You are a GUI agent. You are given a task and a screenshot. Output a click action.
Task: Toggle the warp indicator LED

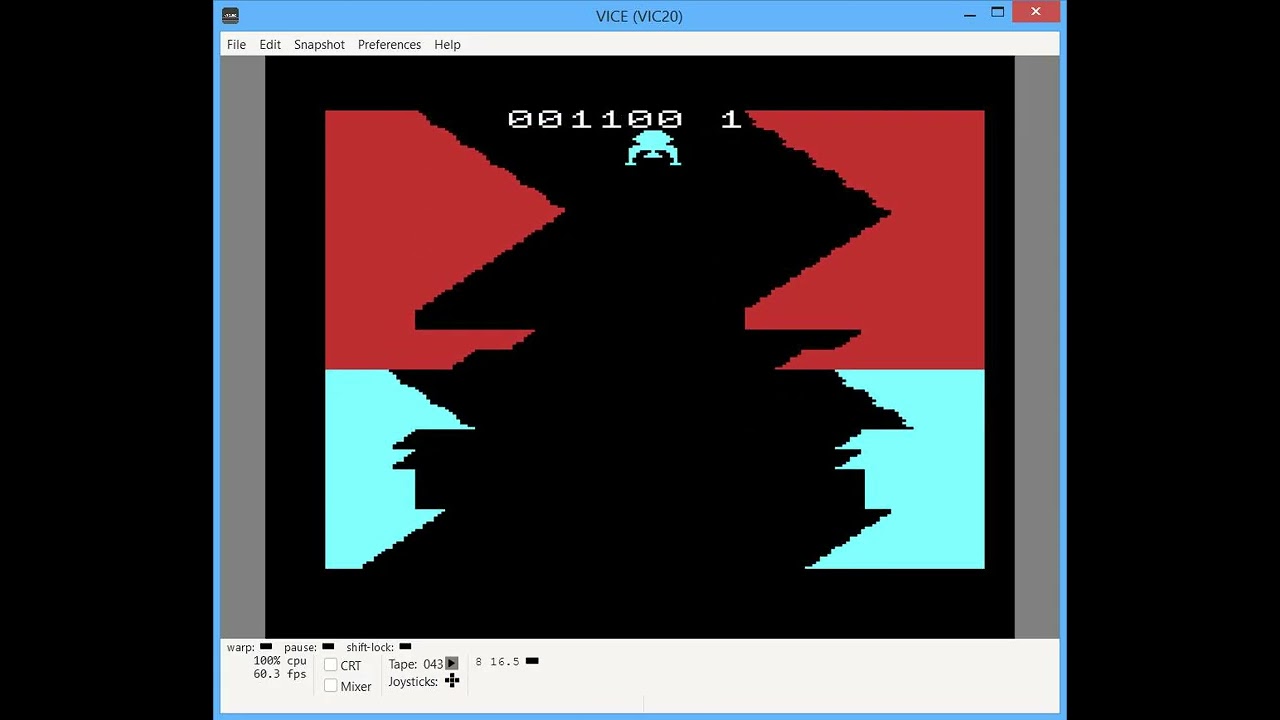tap(266, 647)
